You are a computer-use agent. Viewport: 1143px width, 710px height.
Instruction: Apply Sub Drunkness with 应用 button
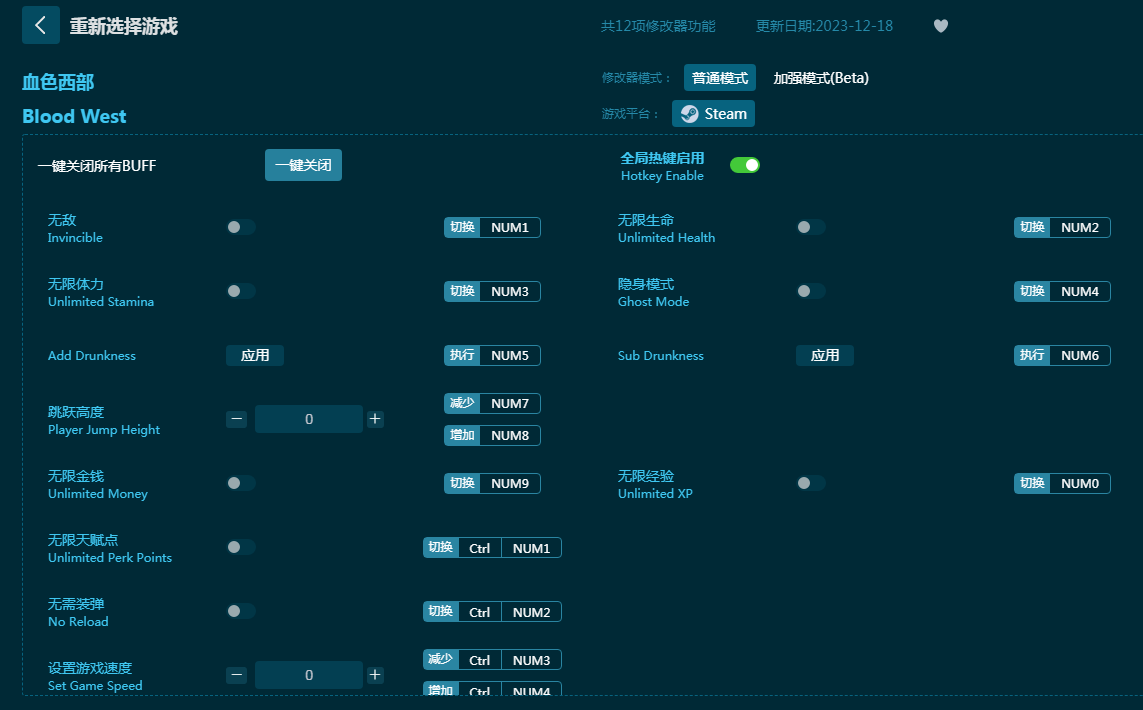point(825,355)
